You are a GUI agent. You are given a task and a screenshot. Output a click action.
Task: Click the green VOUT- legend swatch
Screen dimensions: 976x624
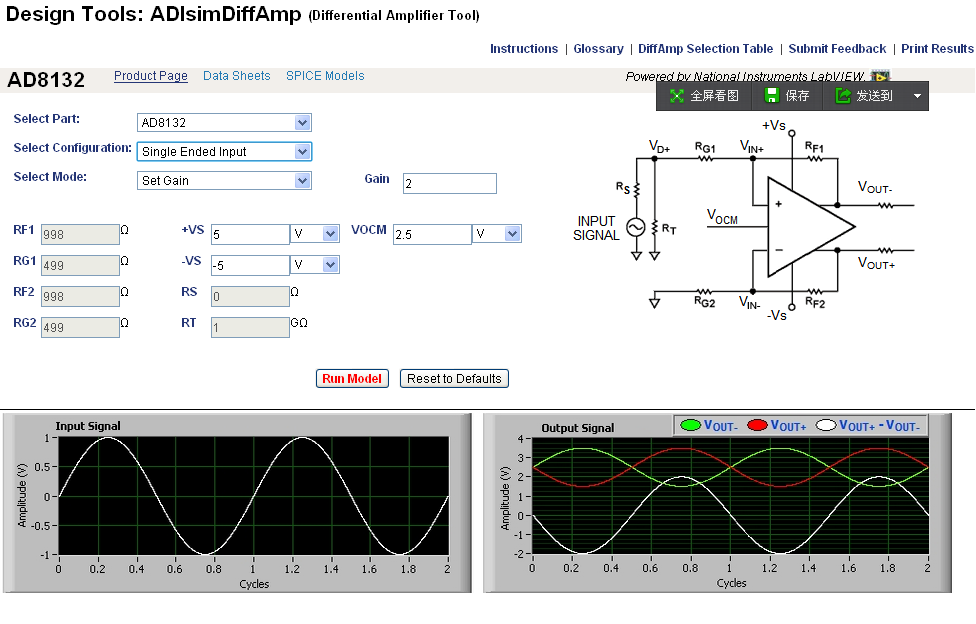tap(690, 425)
